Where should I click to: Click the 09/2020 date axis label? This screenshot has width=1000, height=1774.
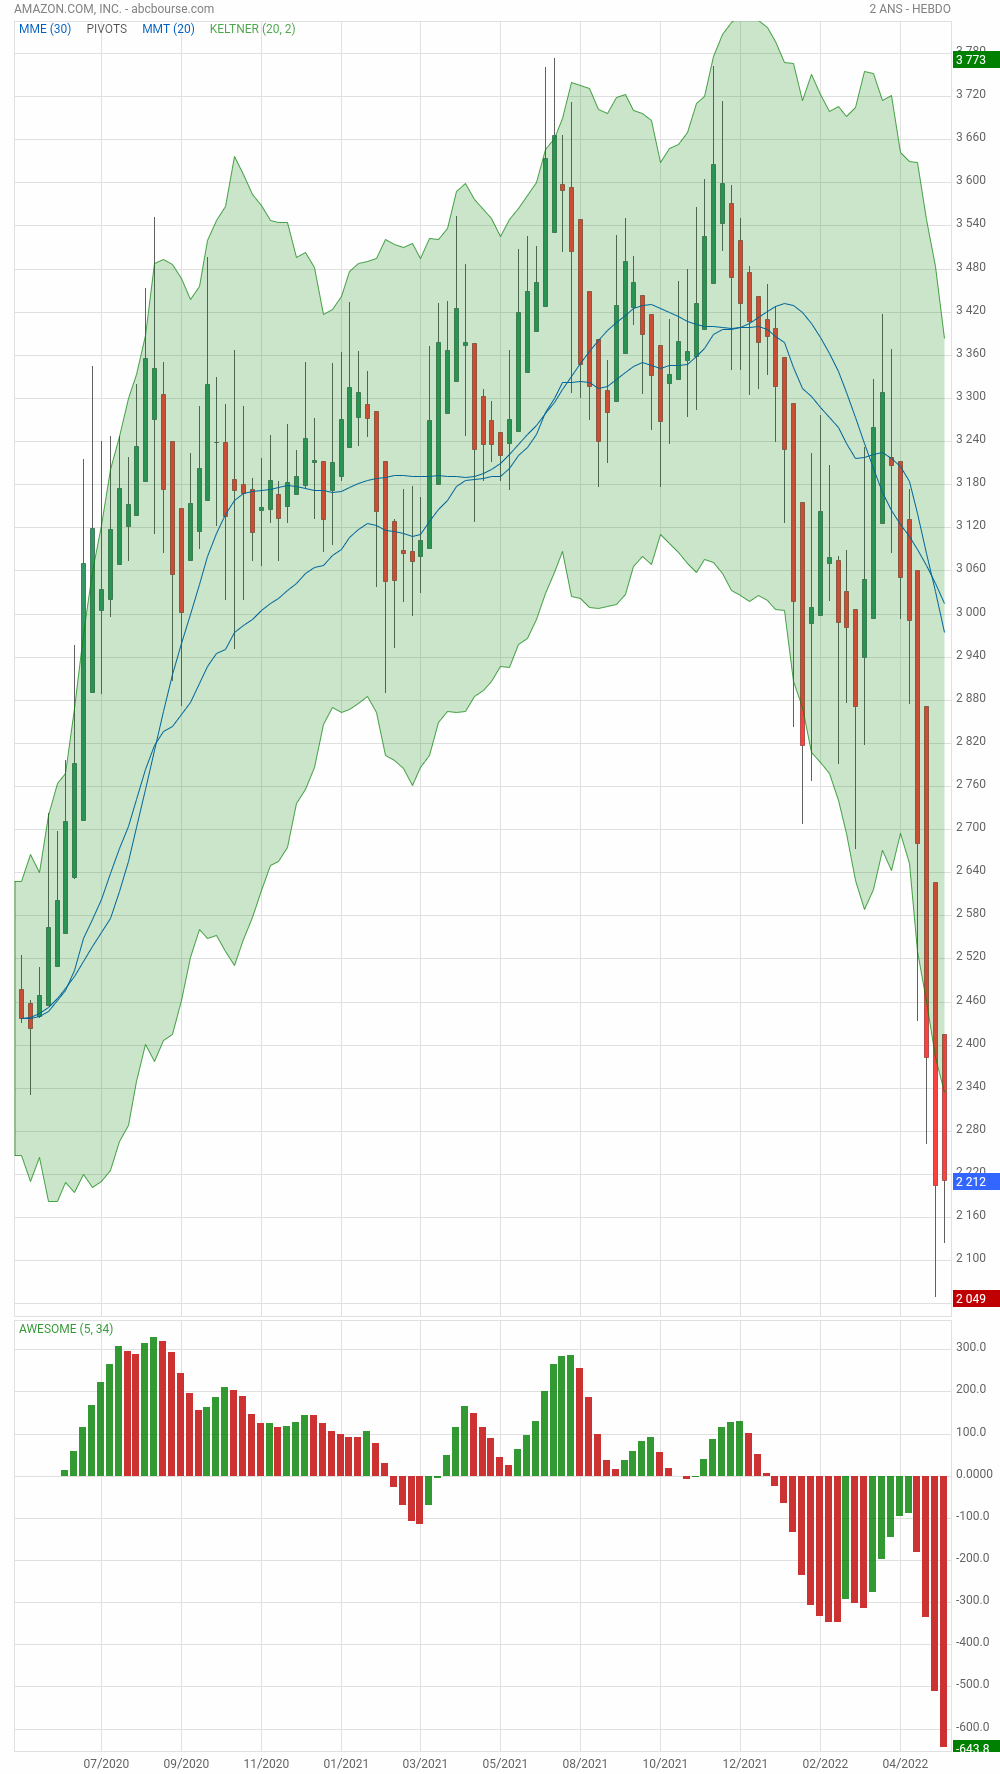tap(186, 1763)
